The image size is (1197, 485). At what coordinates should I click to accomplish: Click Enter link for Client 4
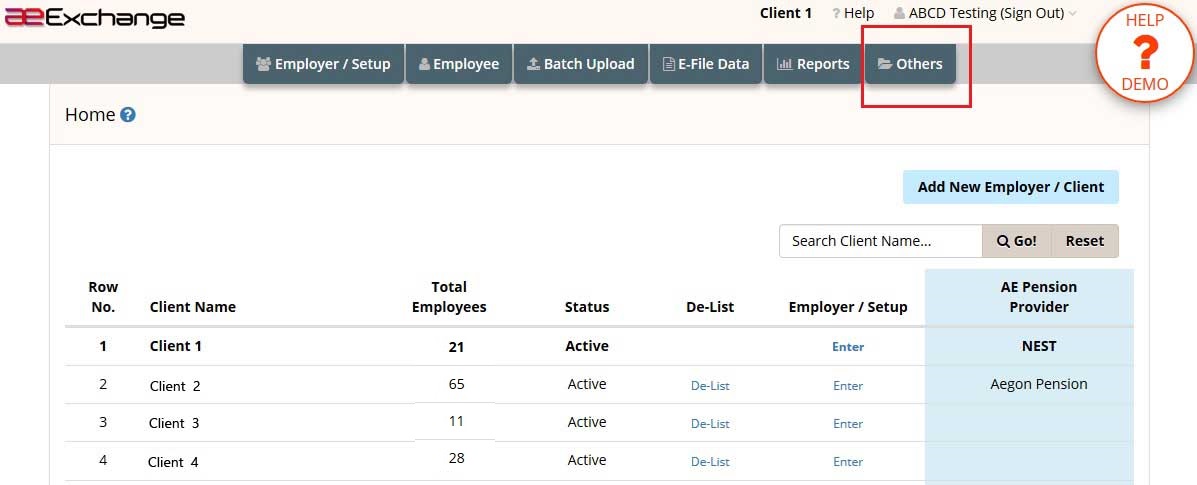click(848, 461)
